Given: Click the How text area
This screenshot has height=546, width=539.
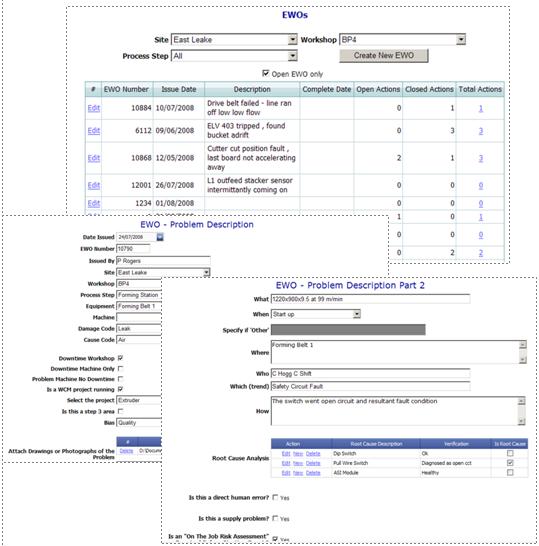Looking at the screenshot, I should click(395, 411).
